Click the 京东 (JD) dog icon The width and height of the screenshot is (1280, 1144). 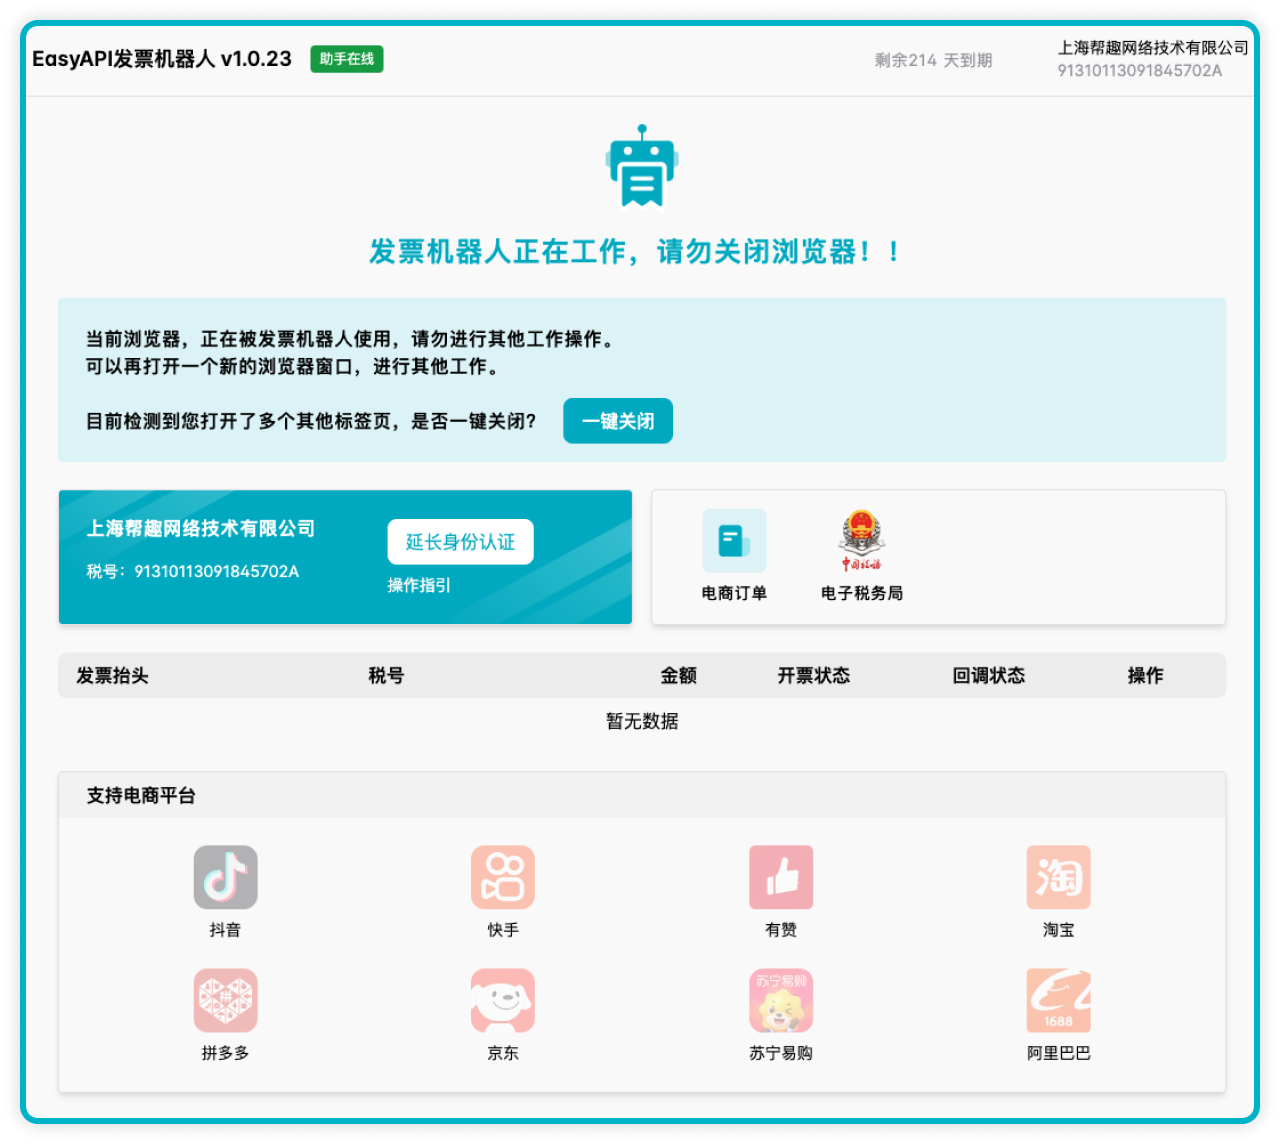(503, 1000)
